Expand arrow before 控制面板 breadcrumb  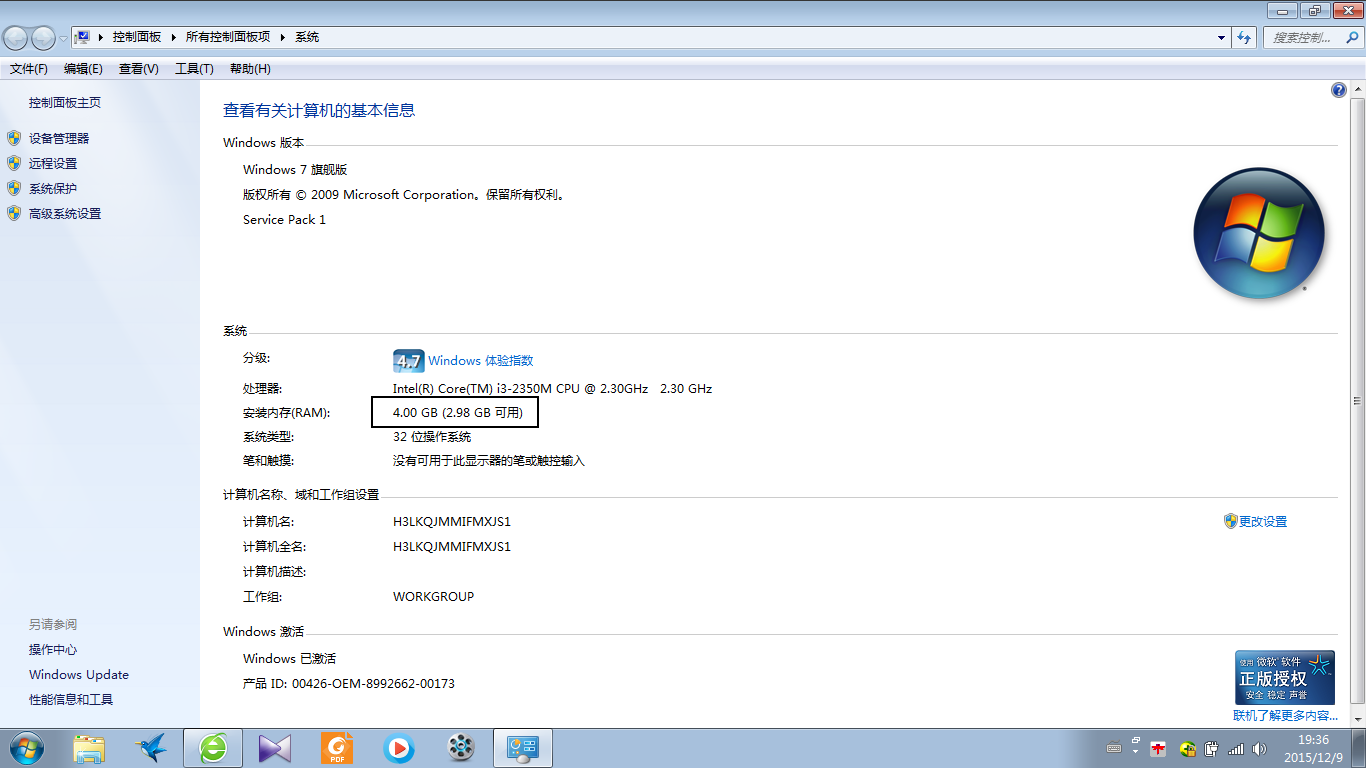coord(102,36)
